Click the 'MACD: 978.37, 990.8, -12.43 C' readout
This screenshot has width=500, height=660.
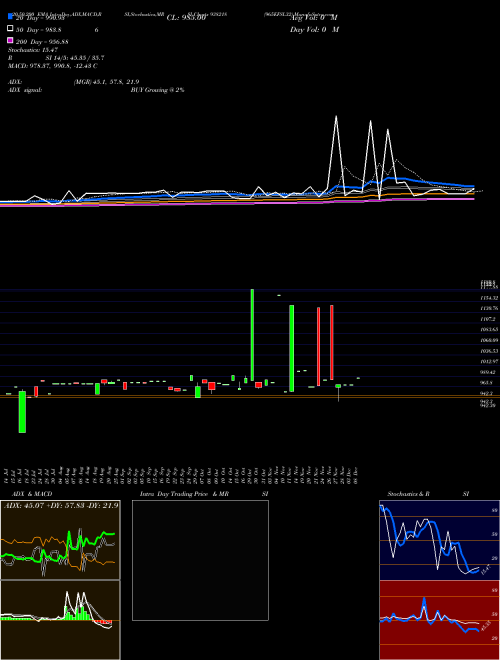(x=53, y=66)
